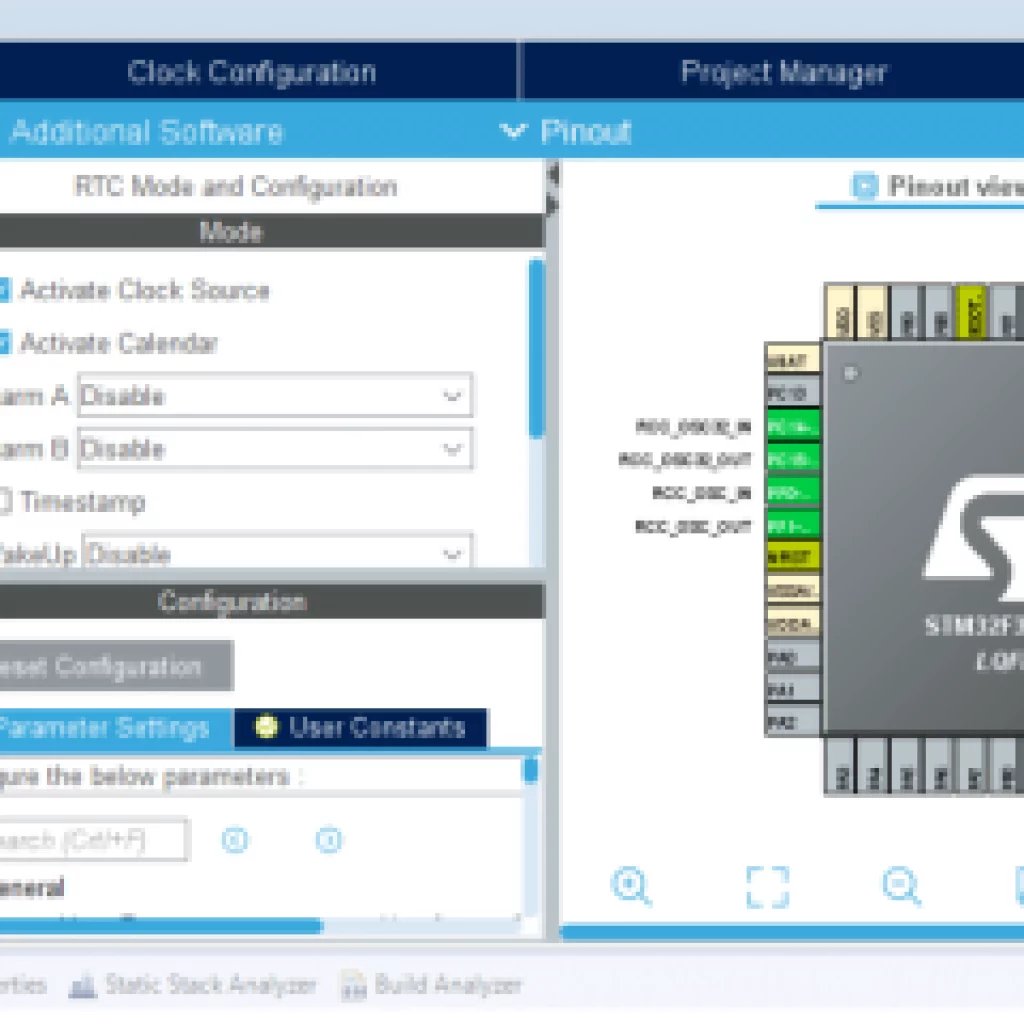Open the Alarm A dropdown

(274, 396)
